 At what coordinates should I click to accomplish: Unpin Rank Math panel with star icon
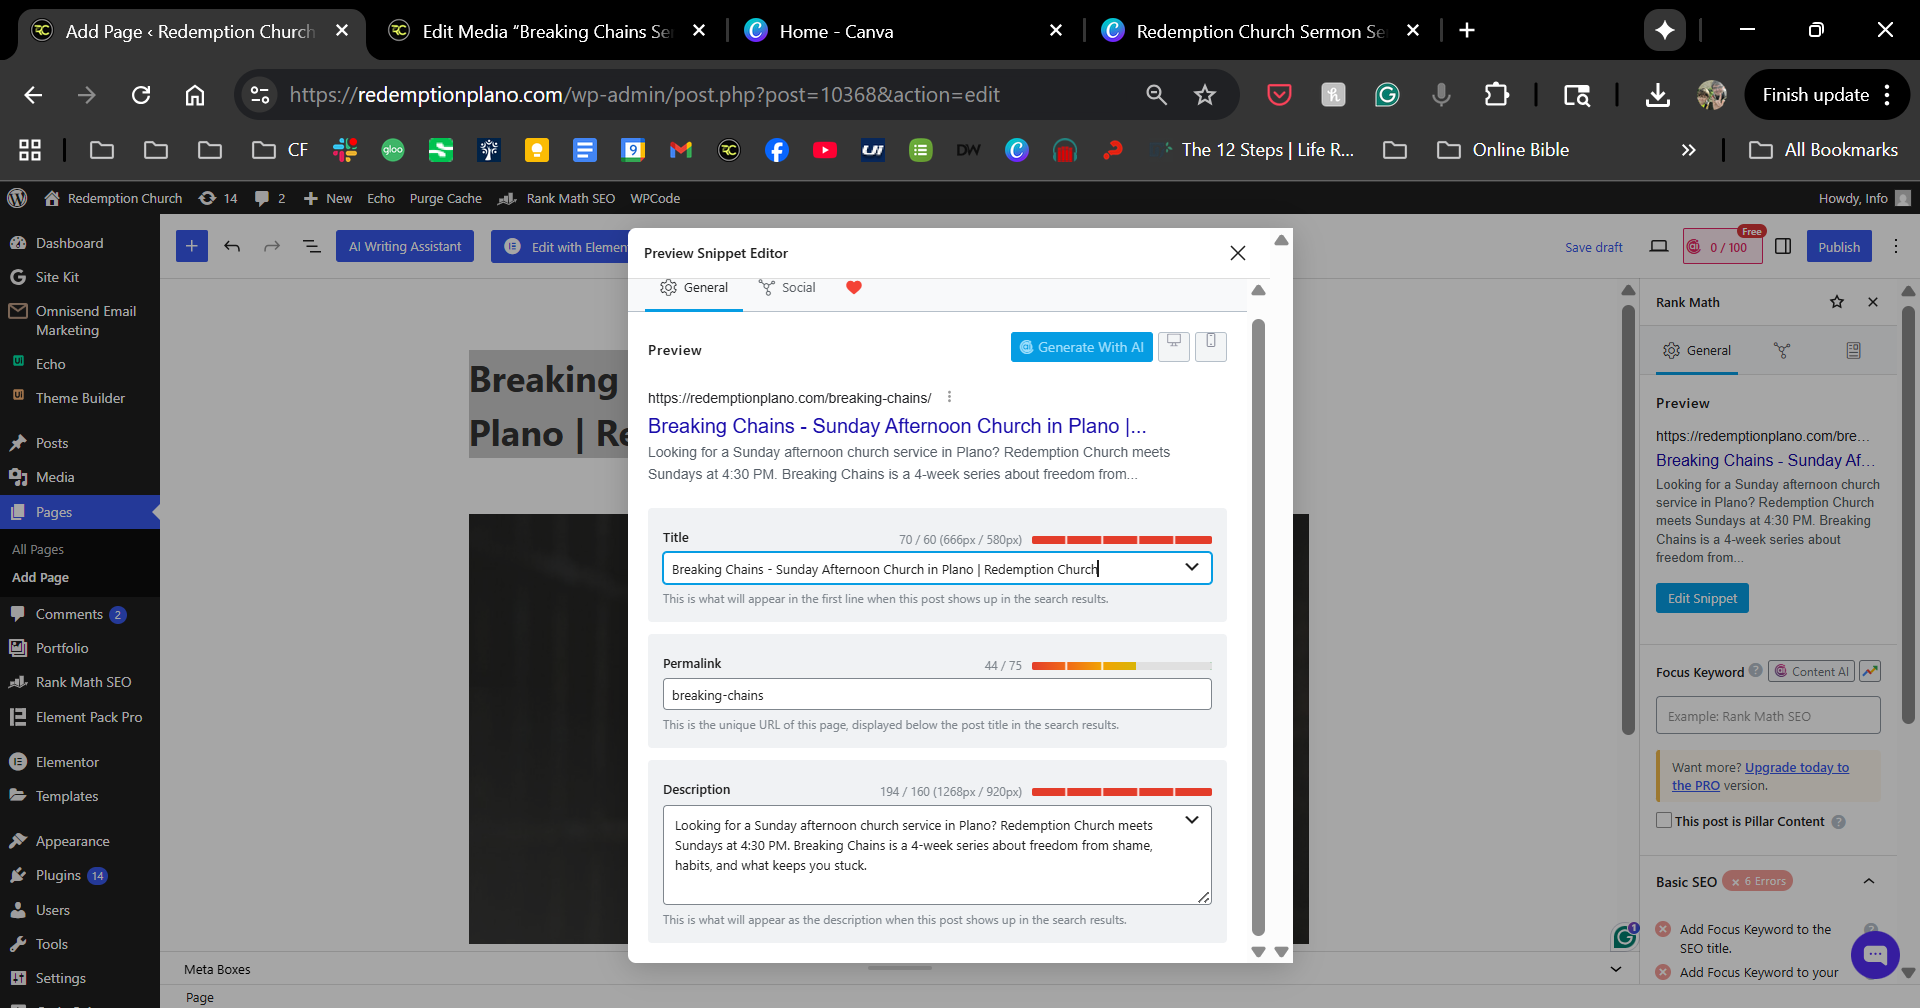(1837, 302)
